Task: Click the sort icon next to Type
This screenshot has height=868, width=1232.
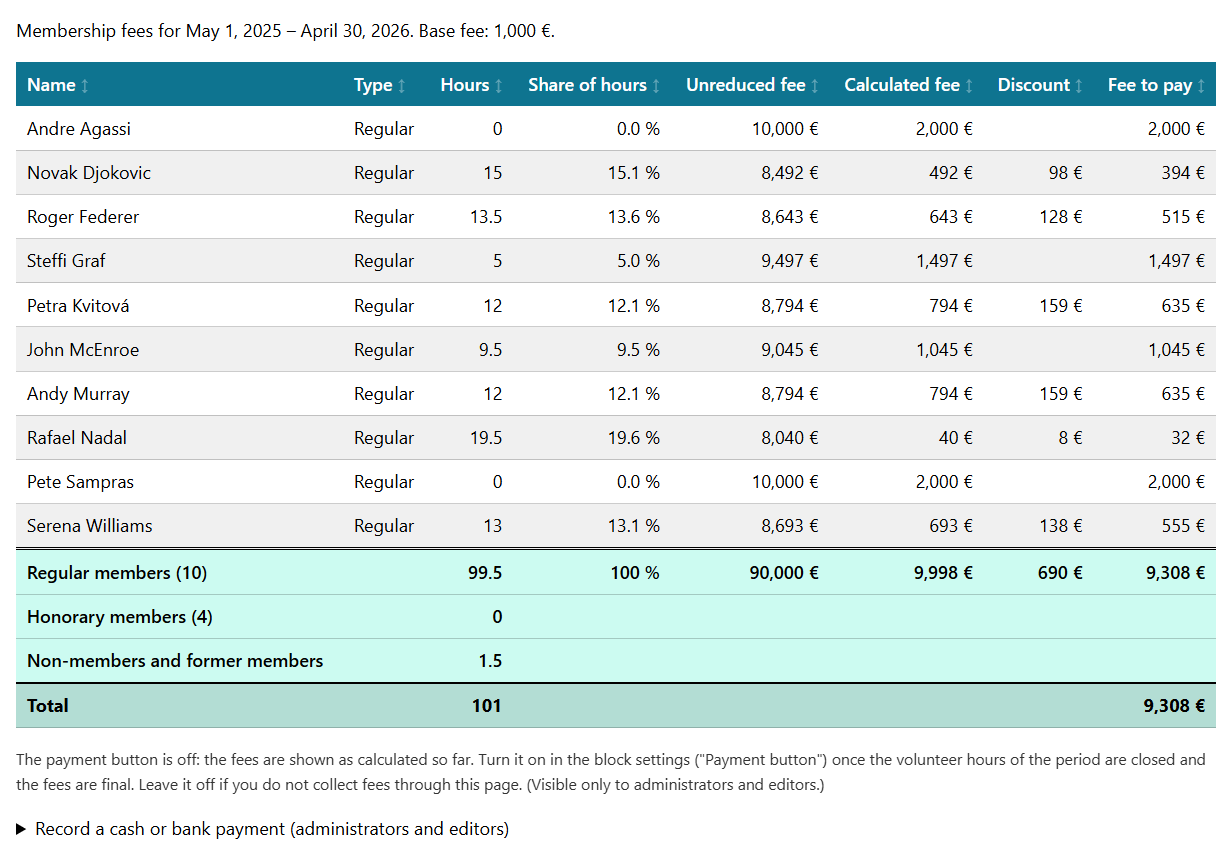Action: click(402, 86)
